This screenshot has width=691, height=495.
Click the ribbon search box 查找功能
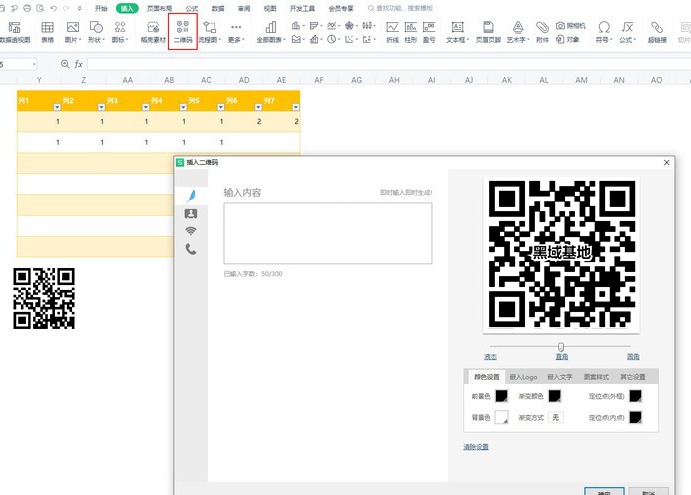400,8
